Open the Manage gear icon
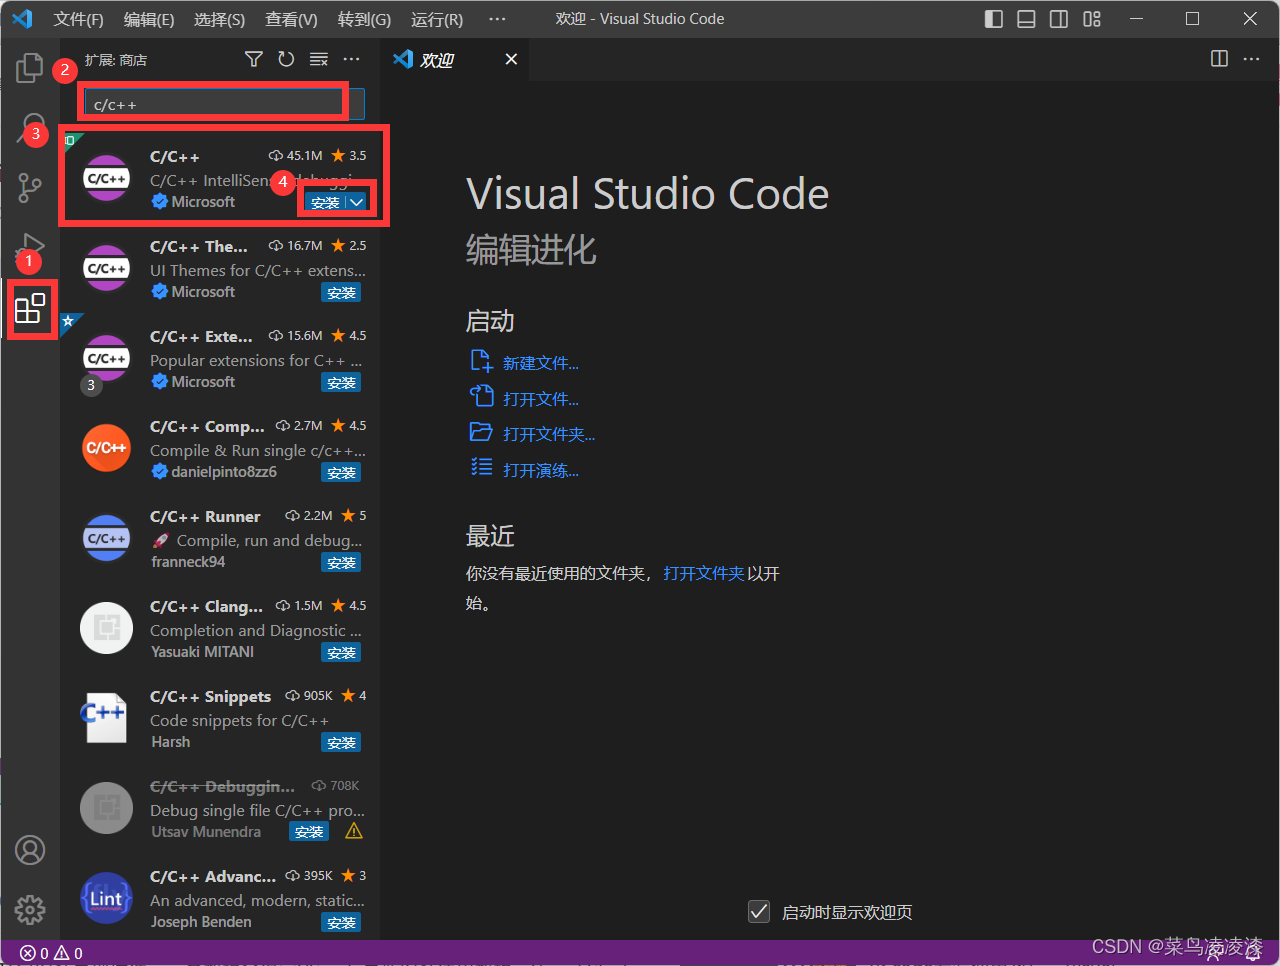Viewport: 1280px width, 966px height. point(30,910)
